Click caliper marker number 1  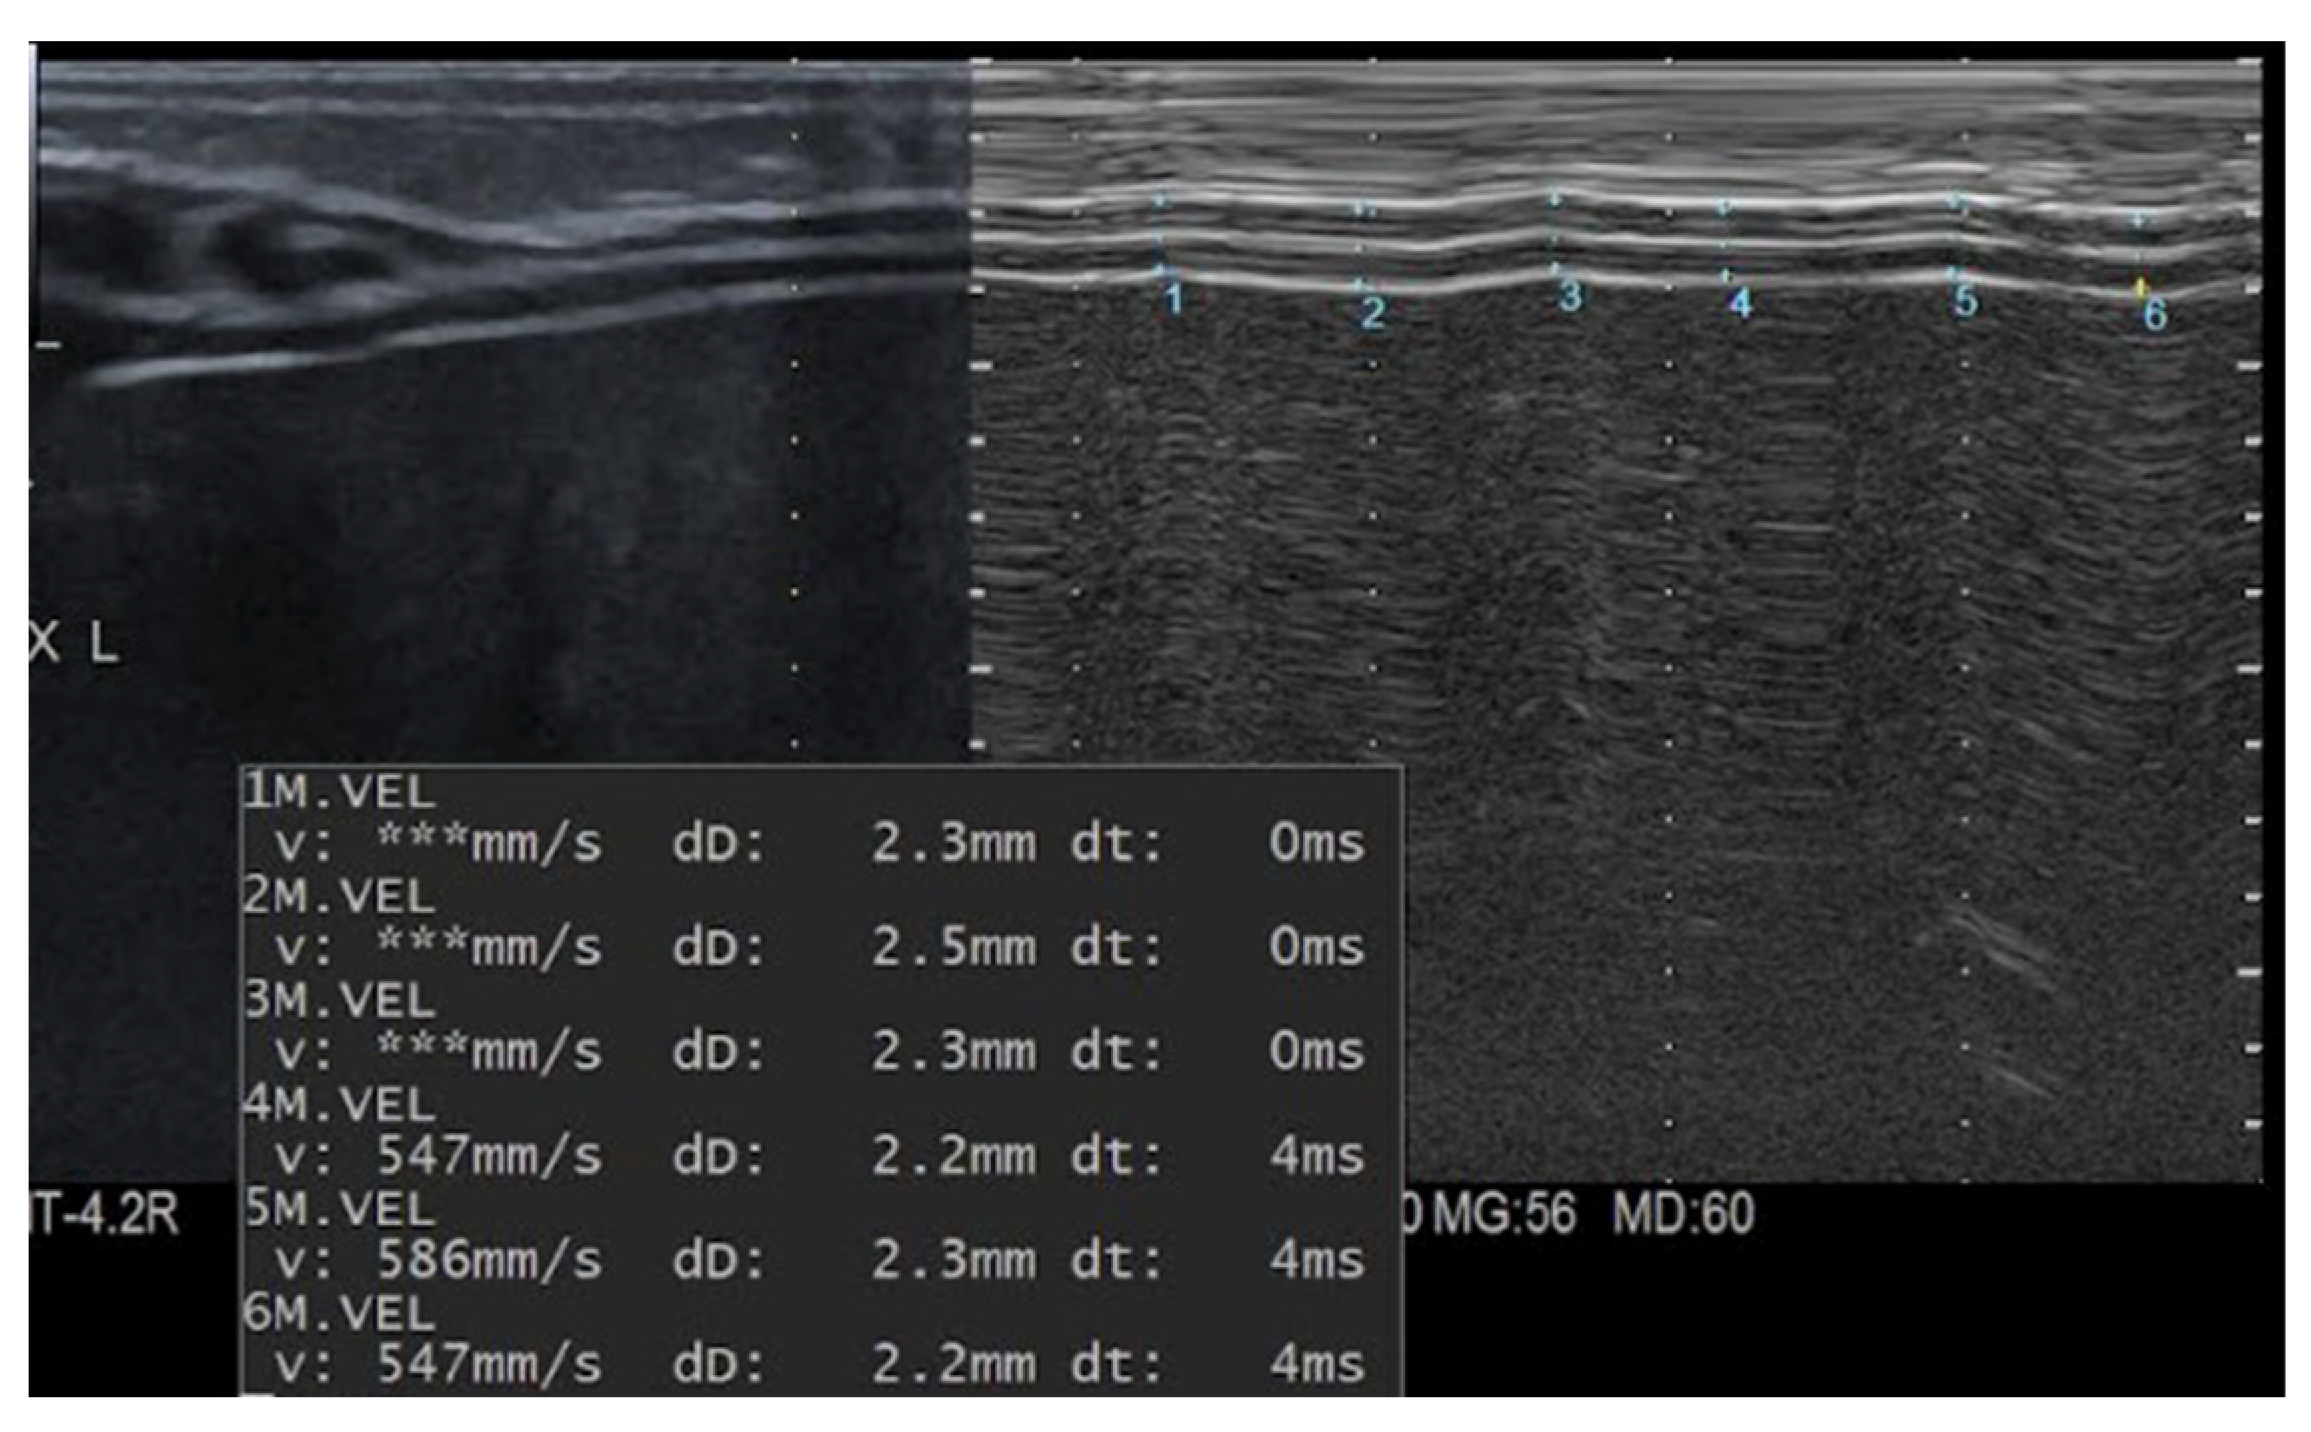(1173, 298)
